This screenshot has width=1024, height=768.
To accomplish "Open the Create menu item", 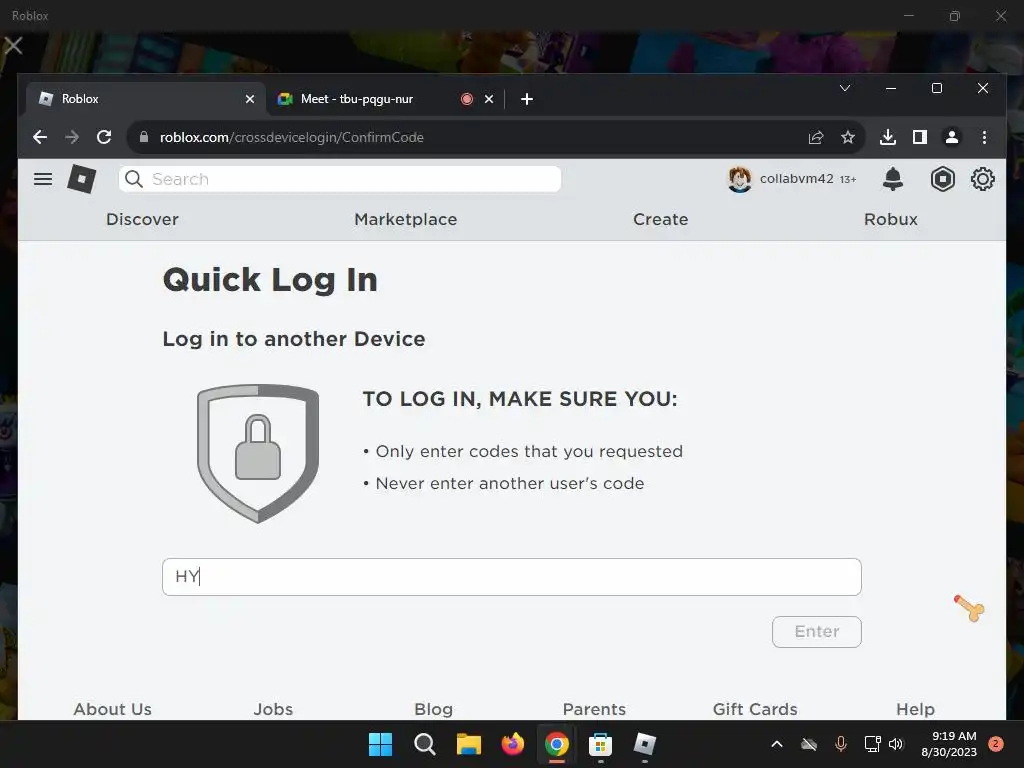I will point(660,219).
